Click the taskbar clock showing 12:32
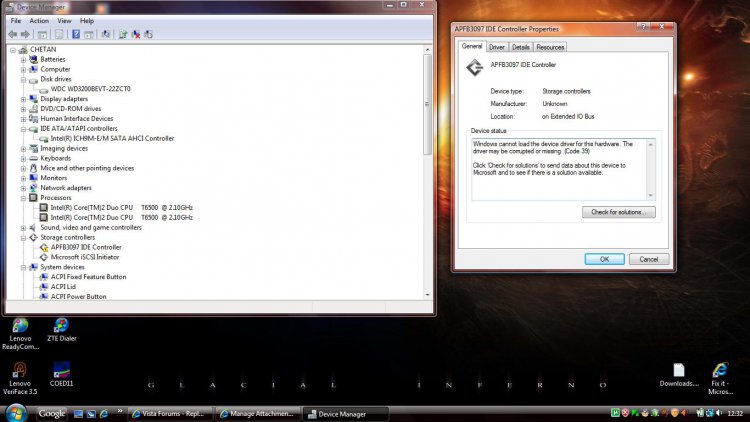The image size is (750, 422). click(x=735, y=413)
